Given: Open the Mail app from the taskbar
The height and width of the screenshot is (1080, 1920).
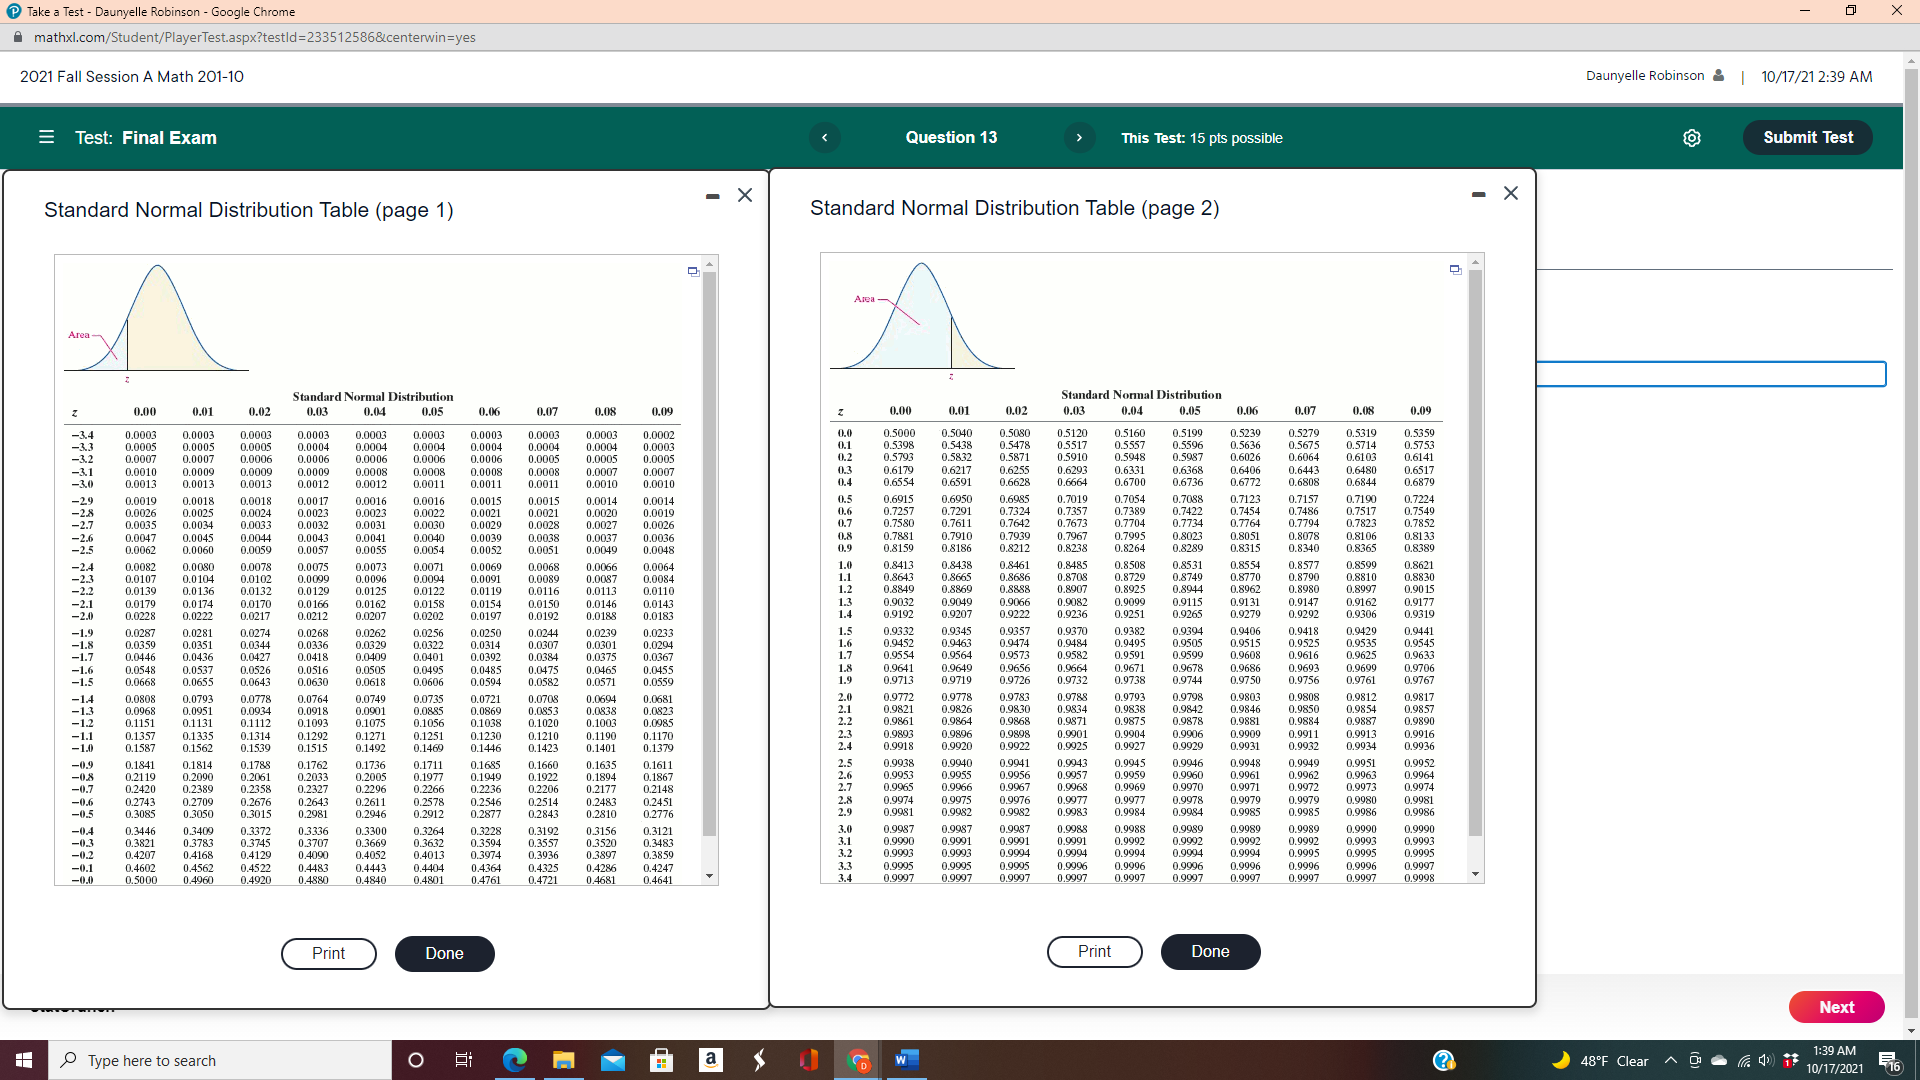Looking at the screenshot, I should [613, 1060].
